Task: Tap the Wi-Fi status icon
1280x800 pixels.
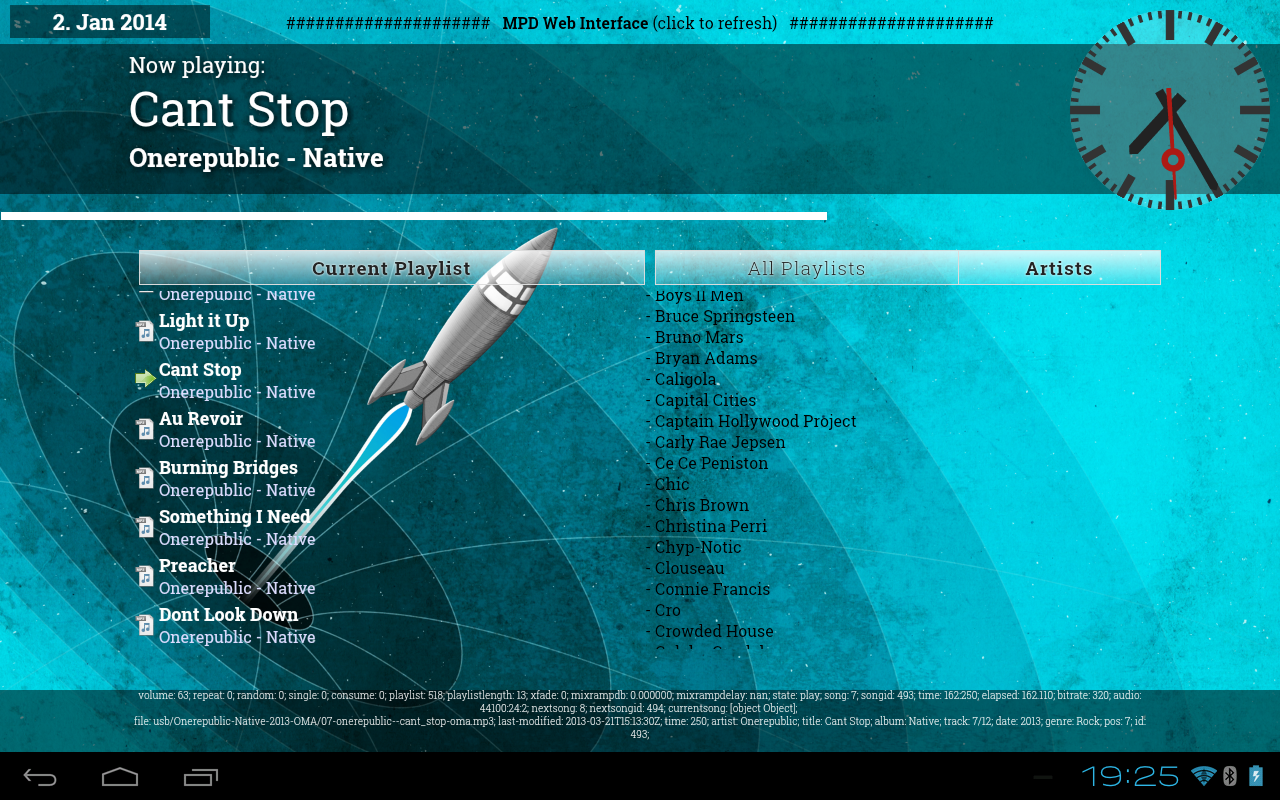Action: click(x=1204, y=776)
